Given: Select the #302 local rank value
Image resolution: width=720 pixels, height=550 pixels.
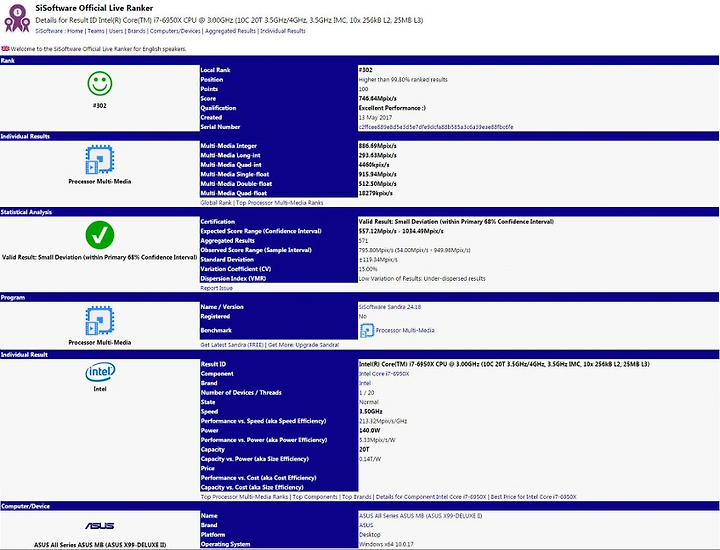Looking at the screenshot, I should tap(366, 70).
